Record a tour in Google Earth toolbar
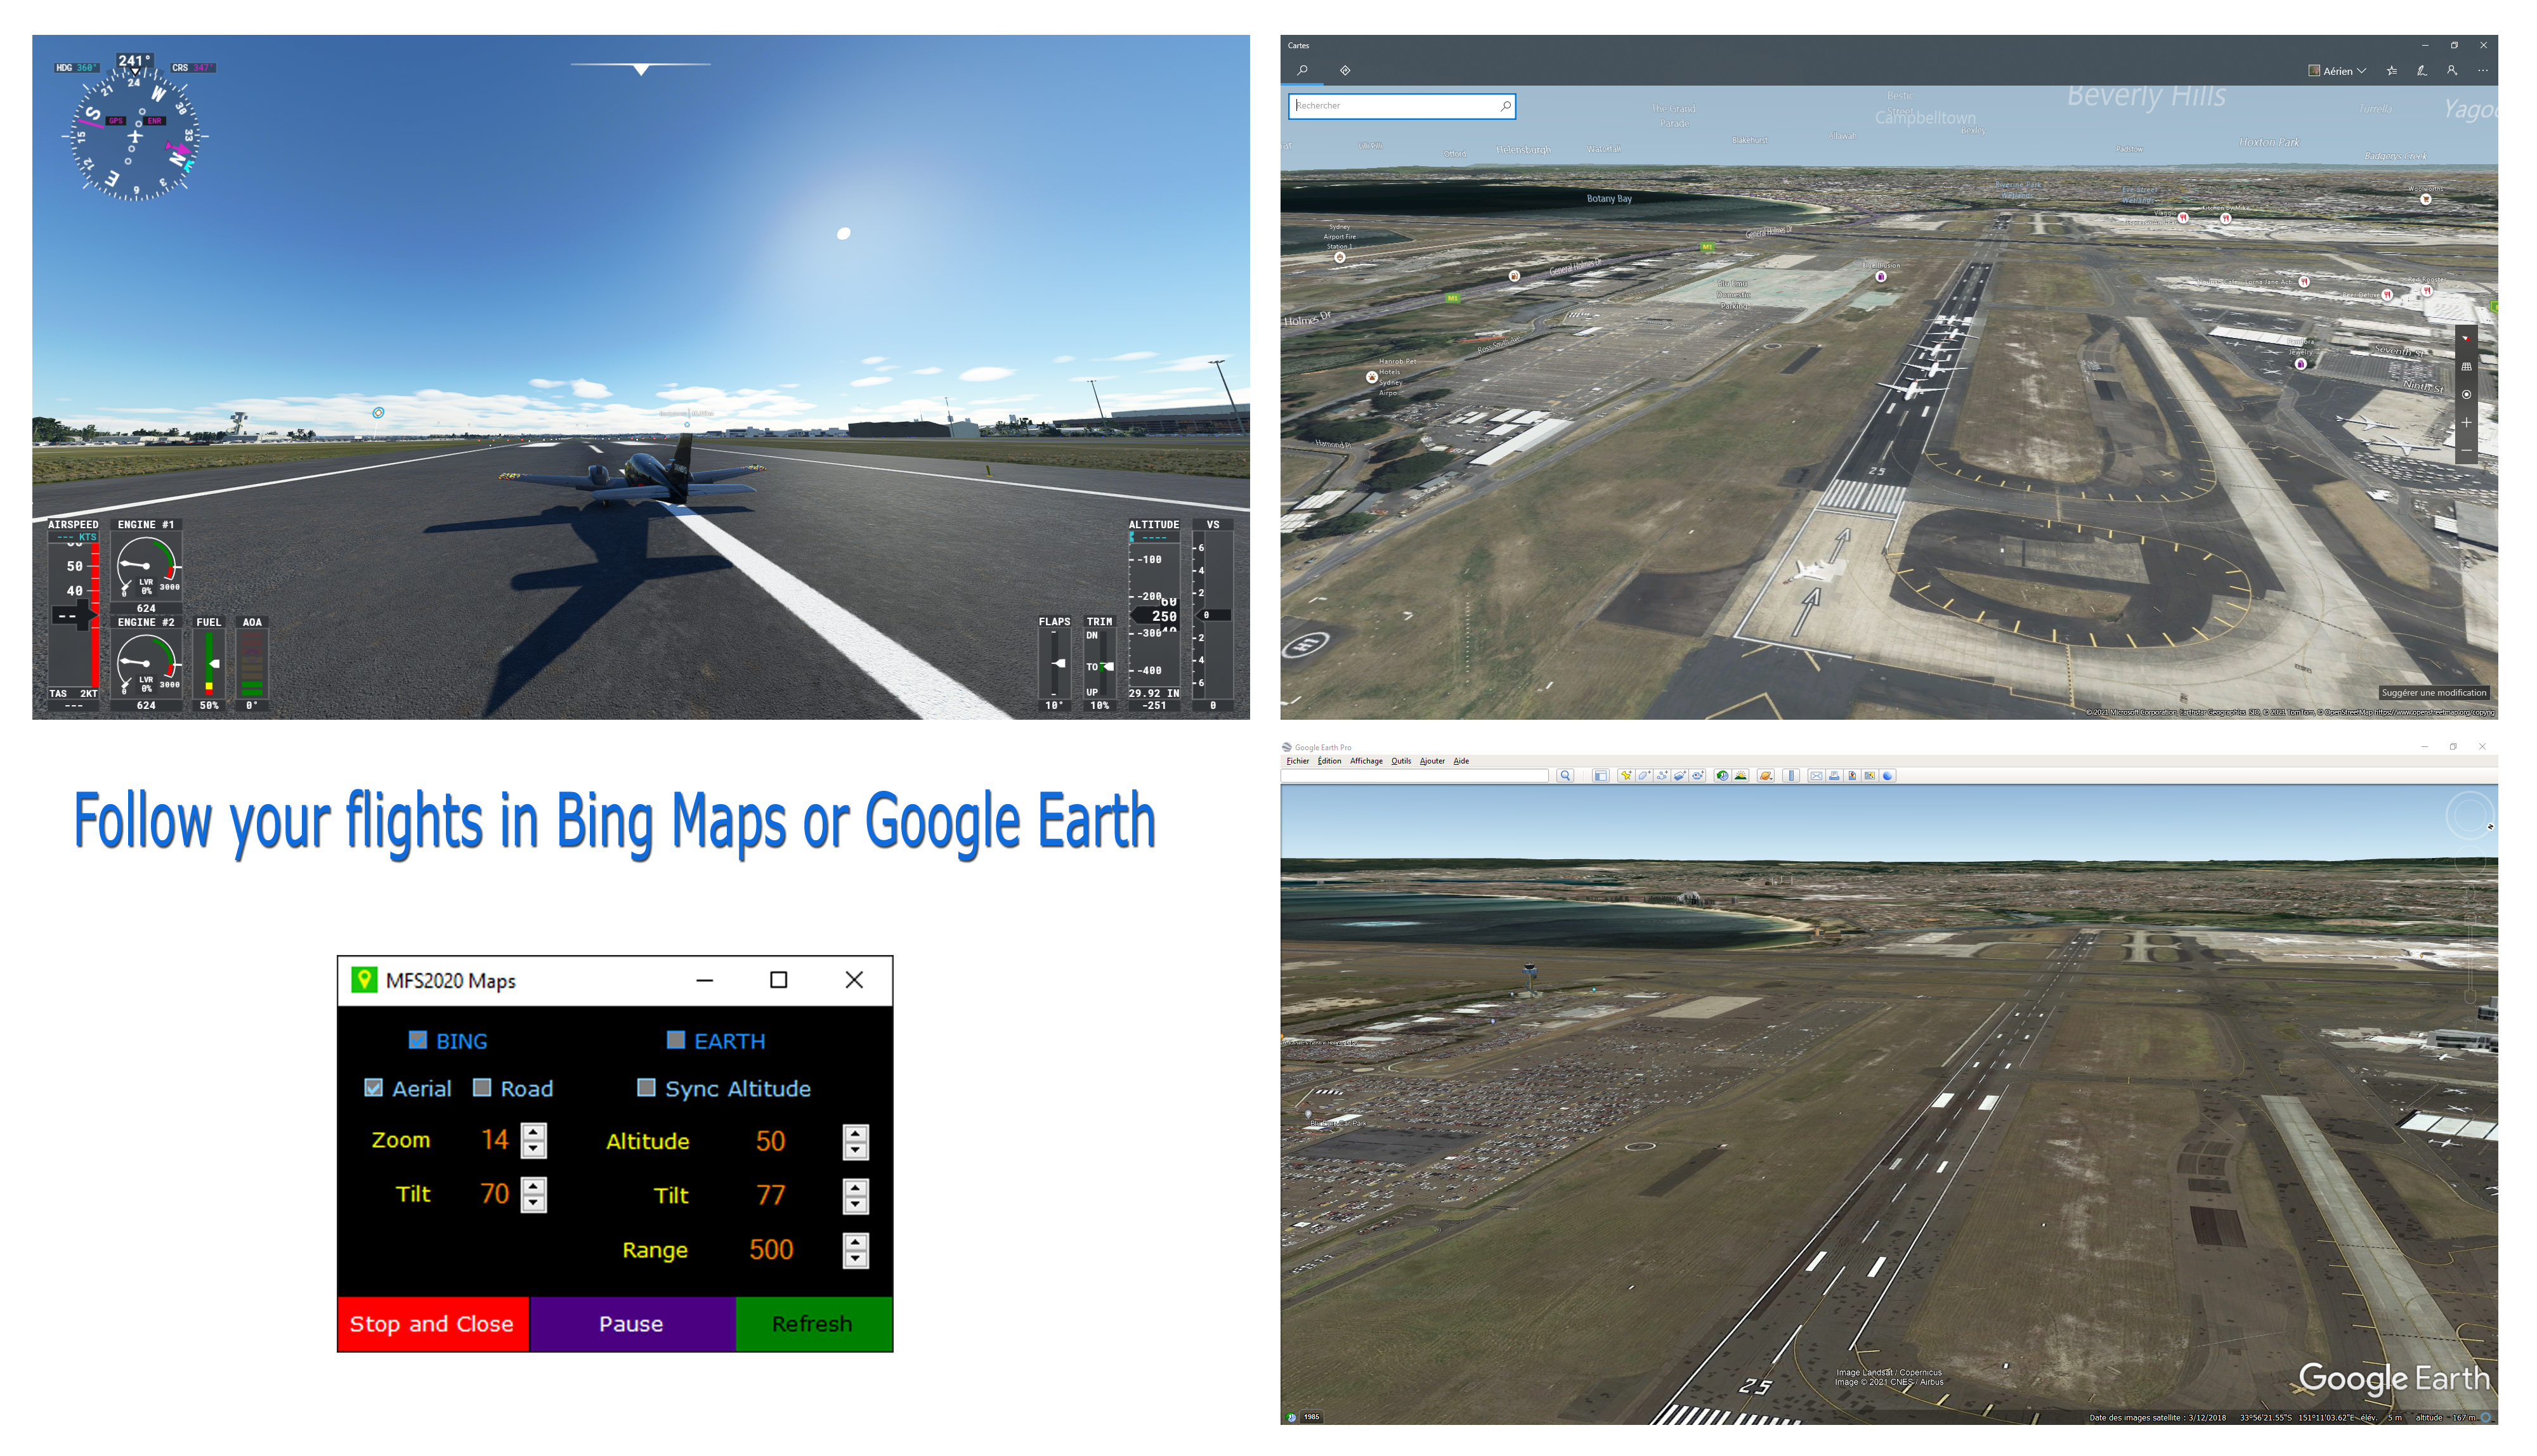Viewport: 2537px width, 1456px height. tap(1698, 776)
